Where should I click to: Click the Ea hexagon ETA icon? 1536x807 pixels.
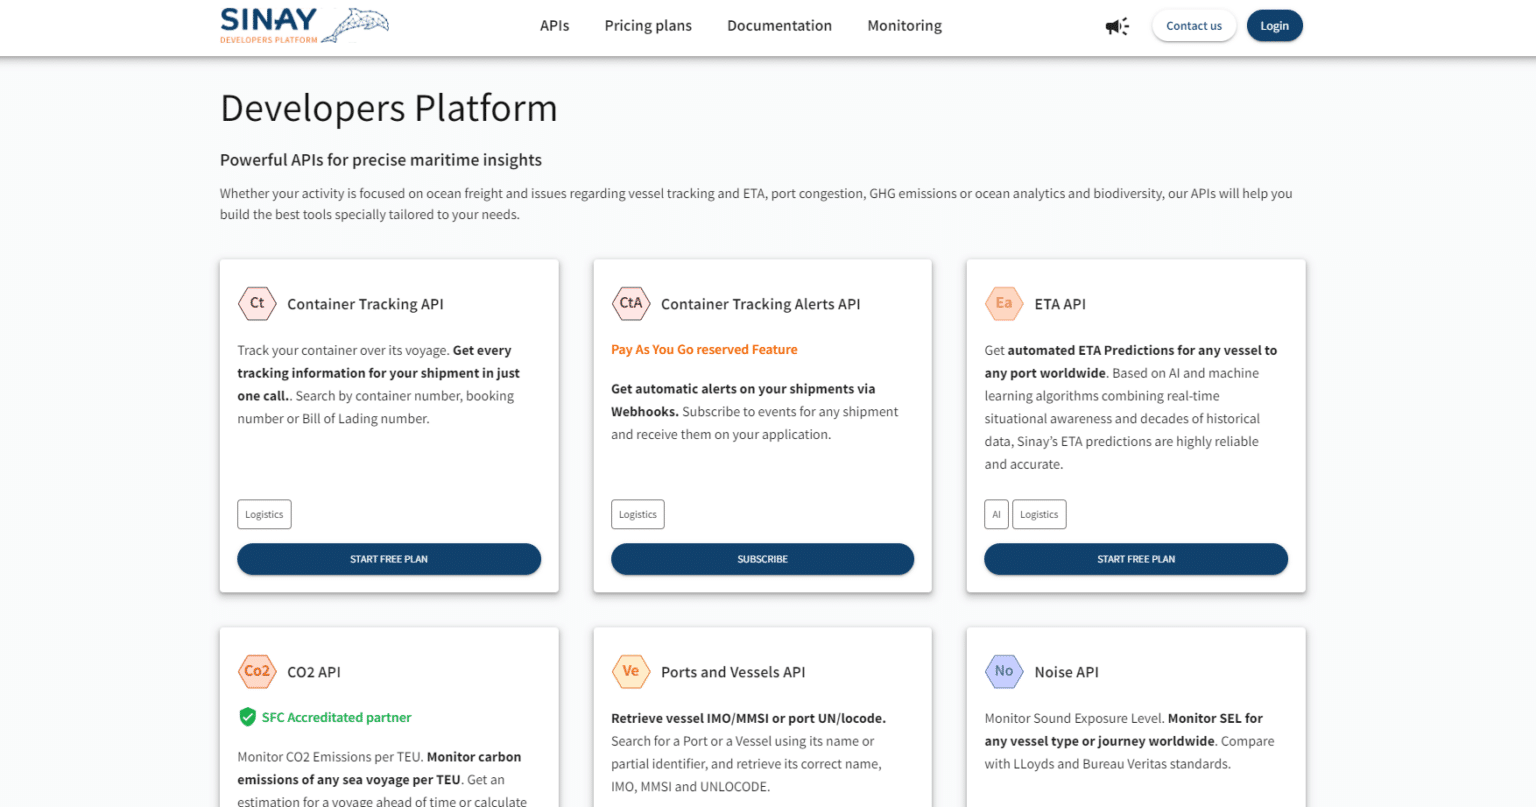[1003, 303]
